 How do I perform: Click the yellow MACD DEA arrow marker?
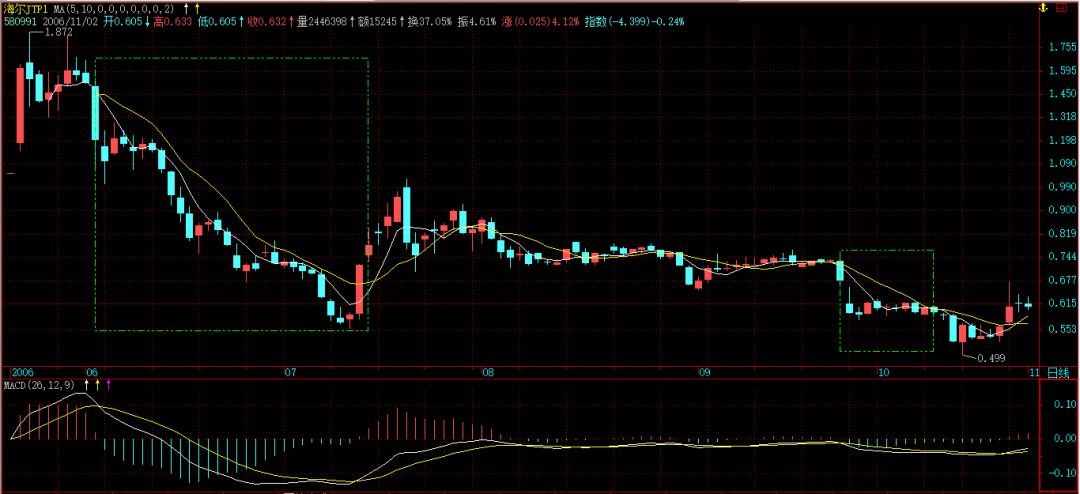click(97, 385)
